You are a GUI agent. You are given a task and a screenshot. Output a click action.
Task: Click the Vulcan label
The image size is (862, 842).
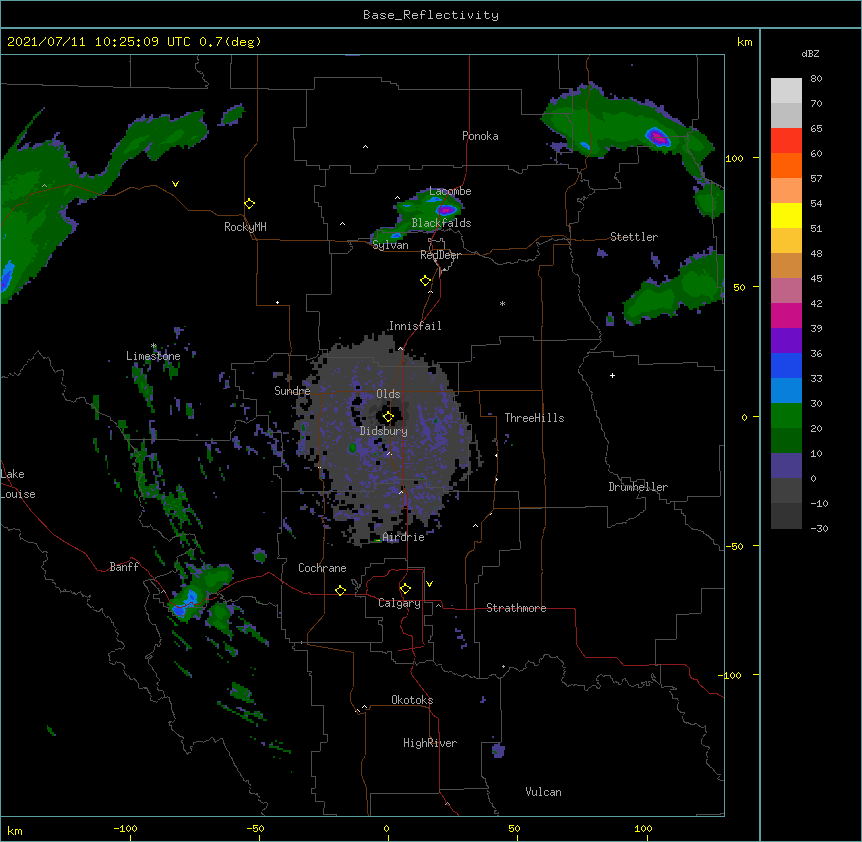543,792
